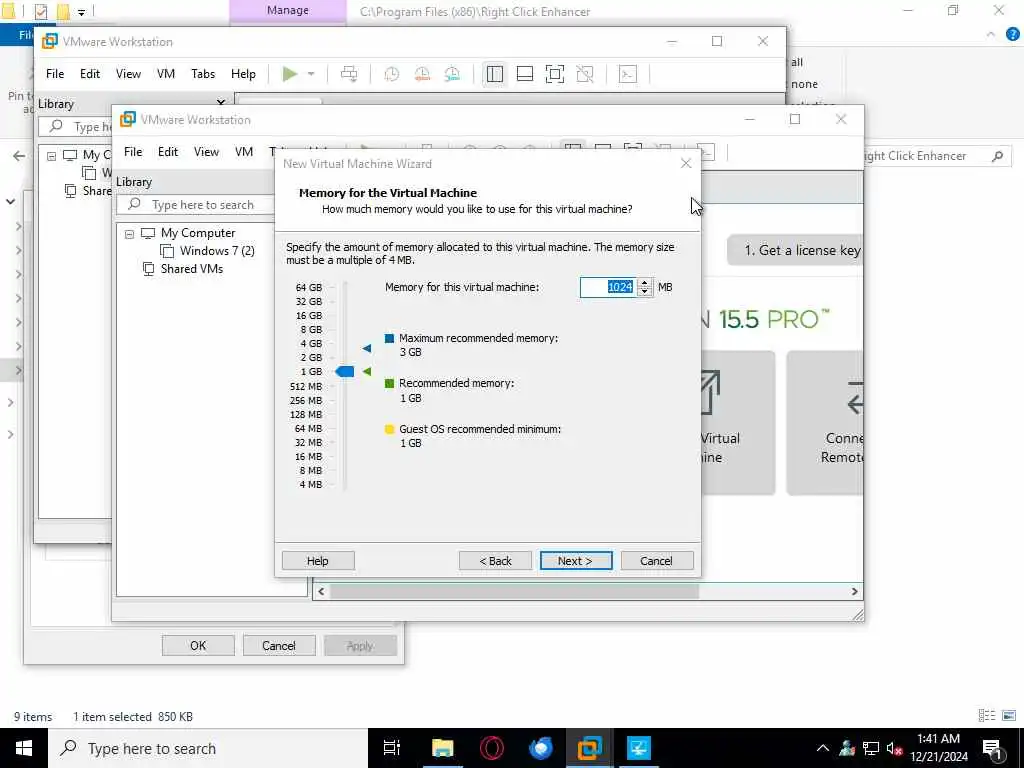Open Opera browser from the taskbar

click(x=492, y=748)
